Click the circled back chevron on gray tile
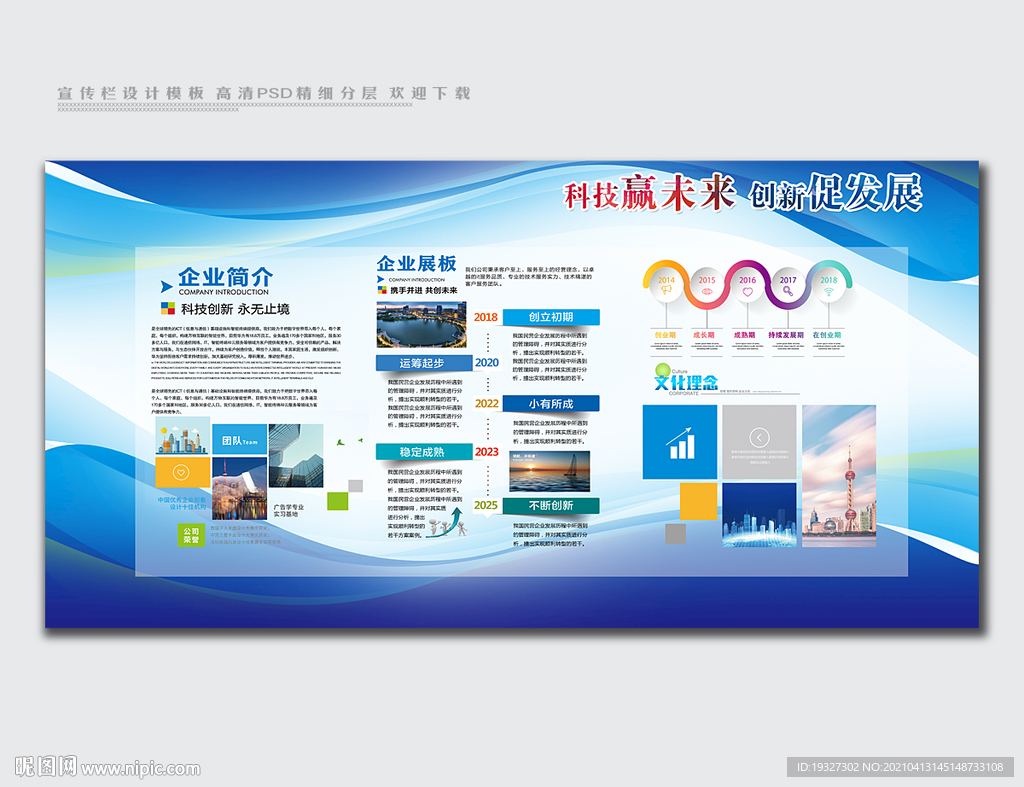The width and height of the screenshot is (1024, 787). (759, 437)
